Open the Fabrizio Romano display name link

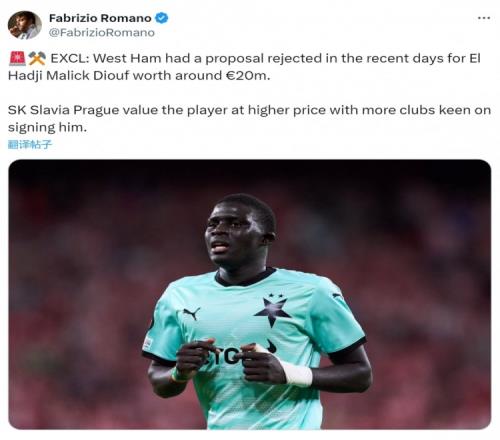pos(100,18)
